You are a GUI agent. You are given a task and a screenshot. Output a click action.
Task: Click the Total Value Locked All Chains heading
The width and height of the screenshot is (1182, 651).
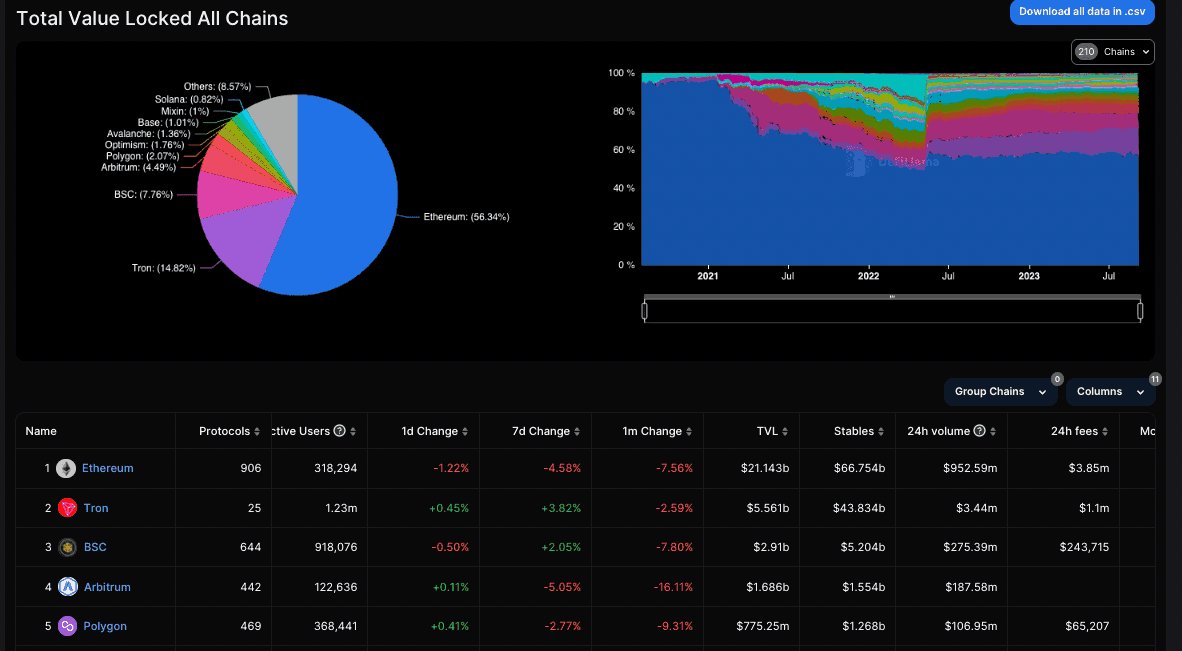(x=152, y=18)
